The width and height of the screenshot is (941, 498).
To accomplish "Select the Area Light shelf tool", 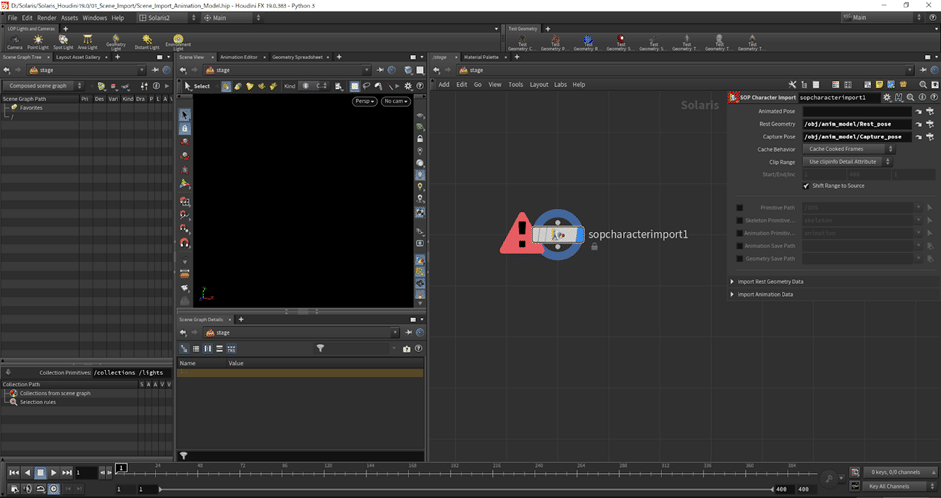I will [x=88, y=41].
